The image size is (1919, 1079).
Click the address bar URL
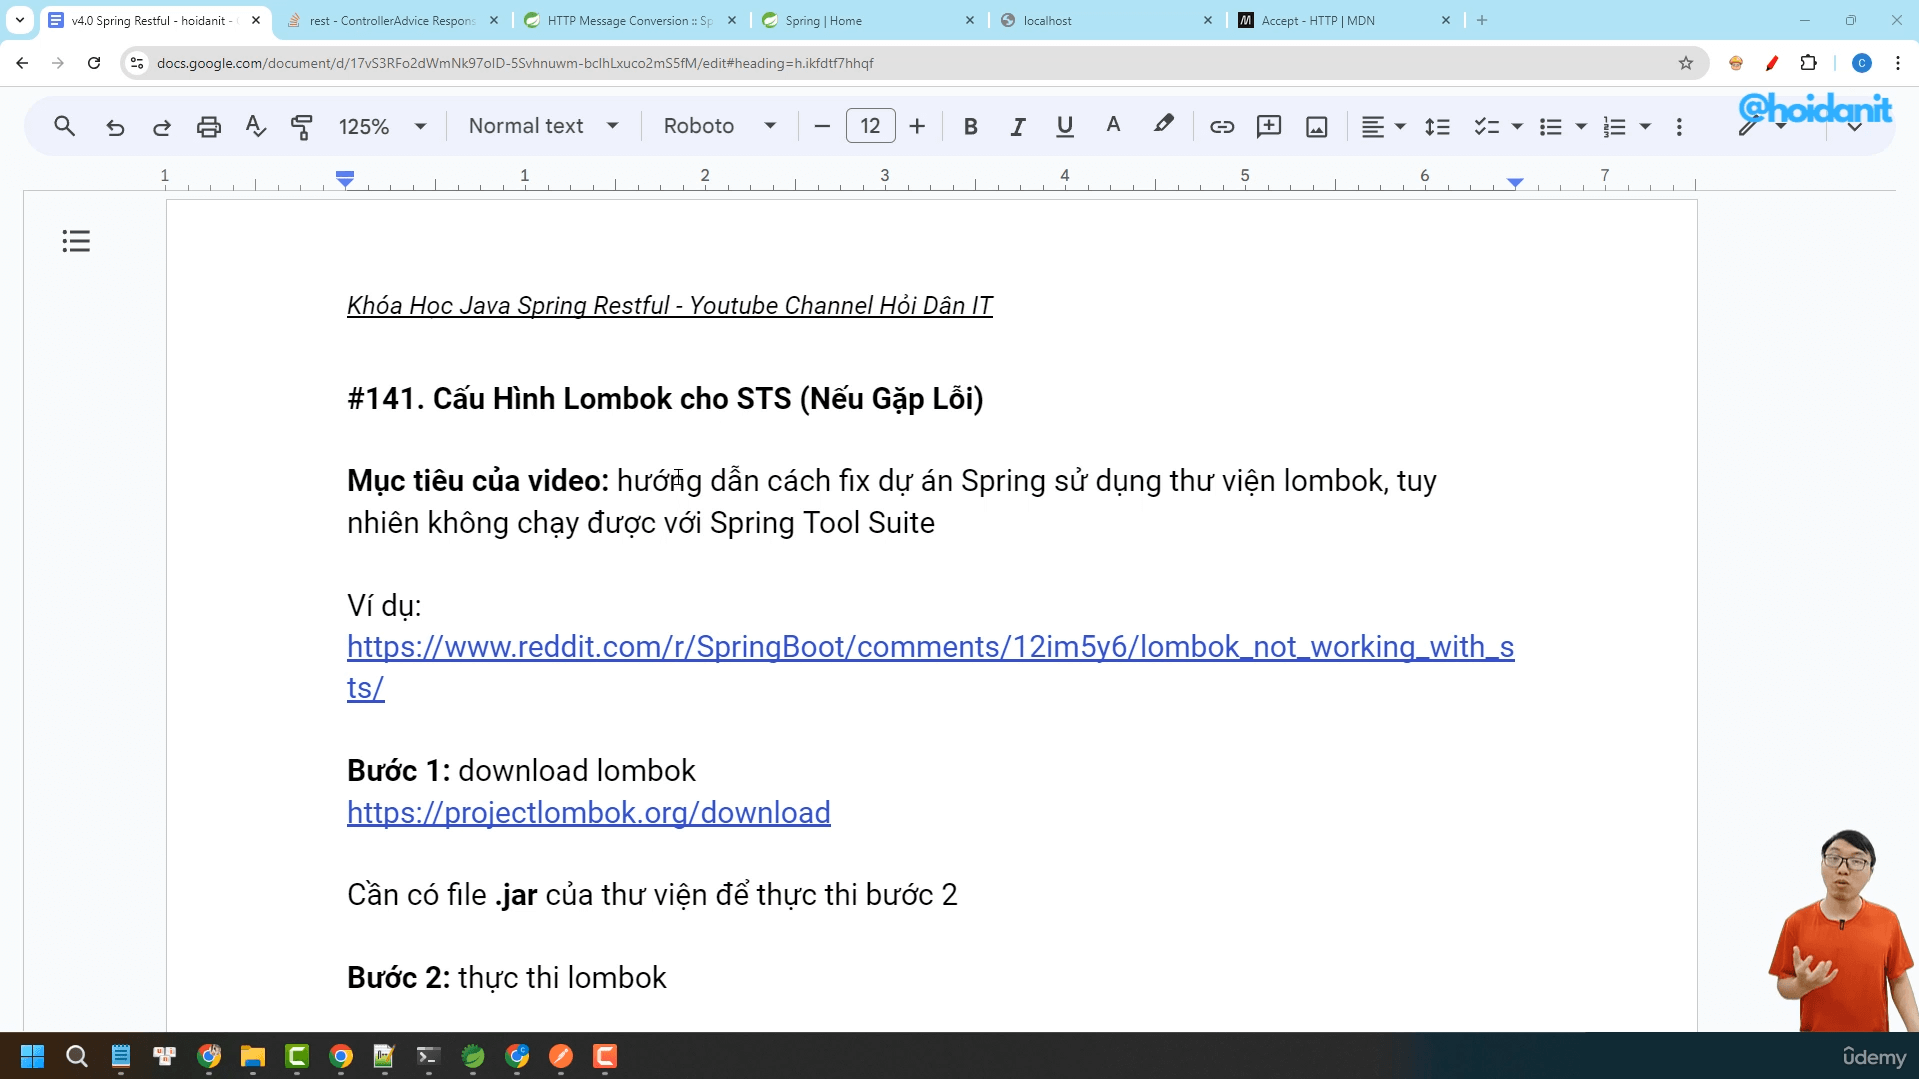click(x=515, y=63)
